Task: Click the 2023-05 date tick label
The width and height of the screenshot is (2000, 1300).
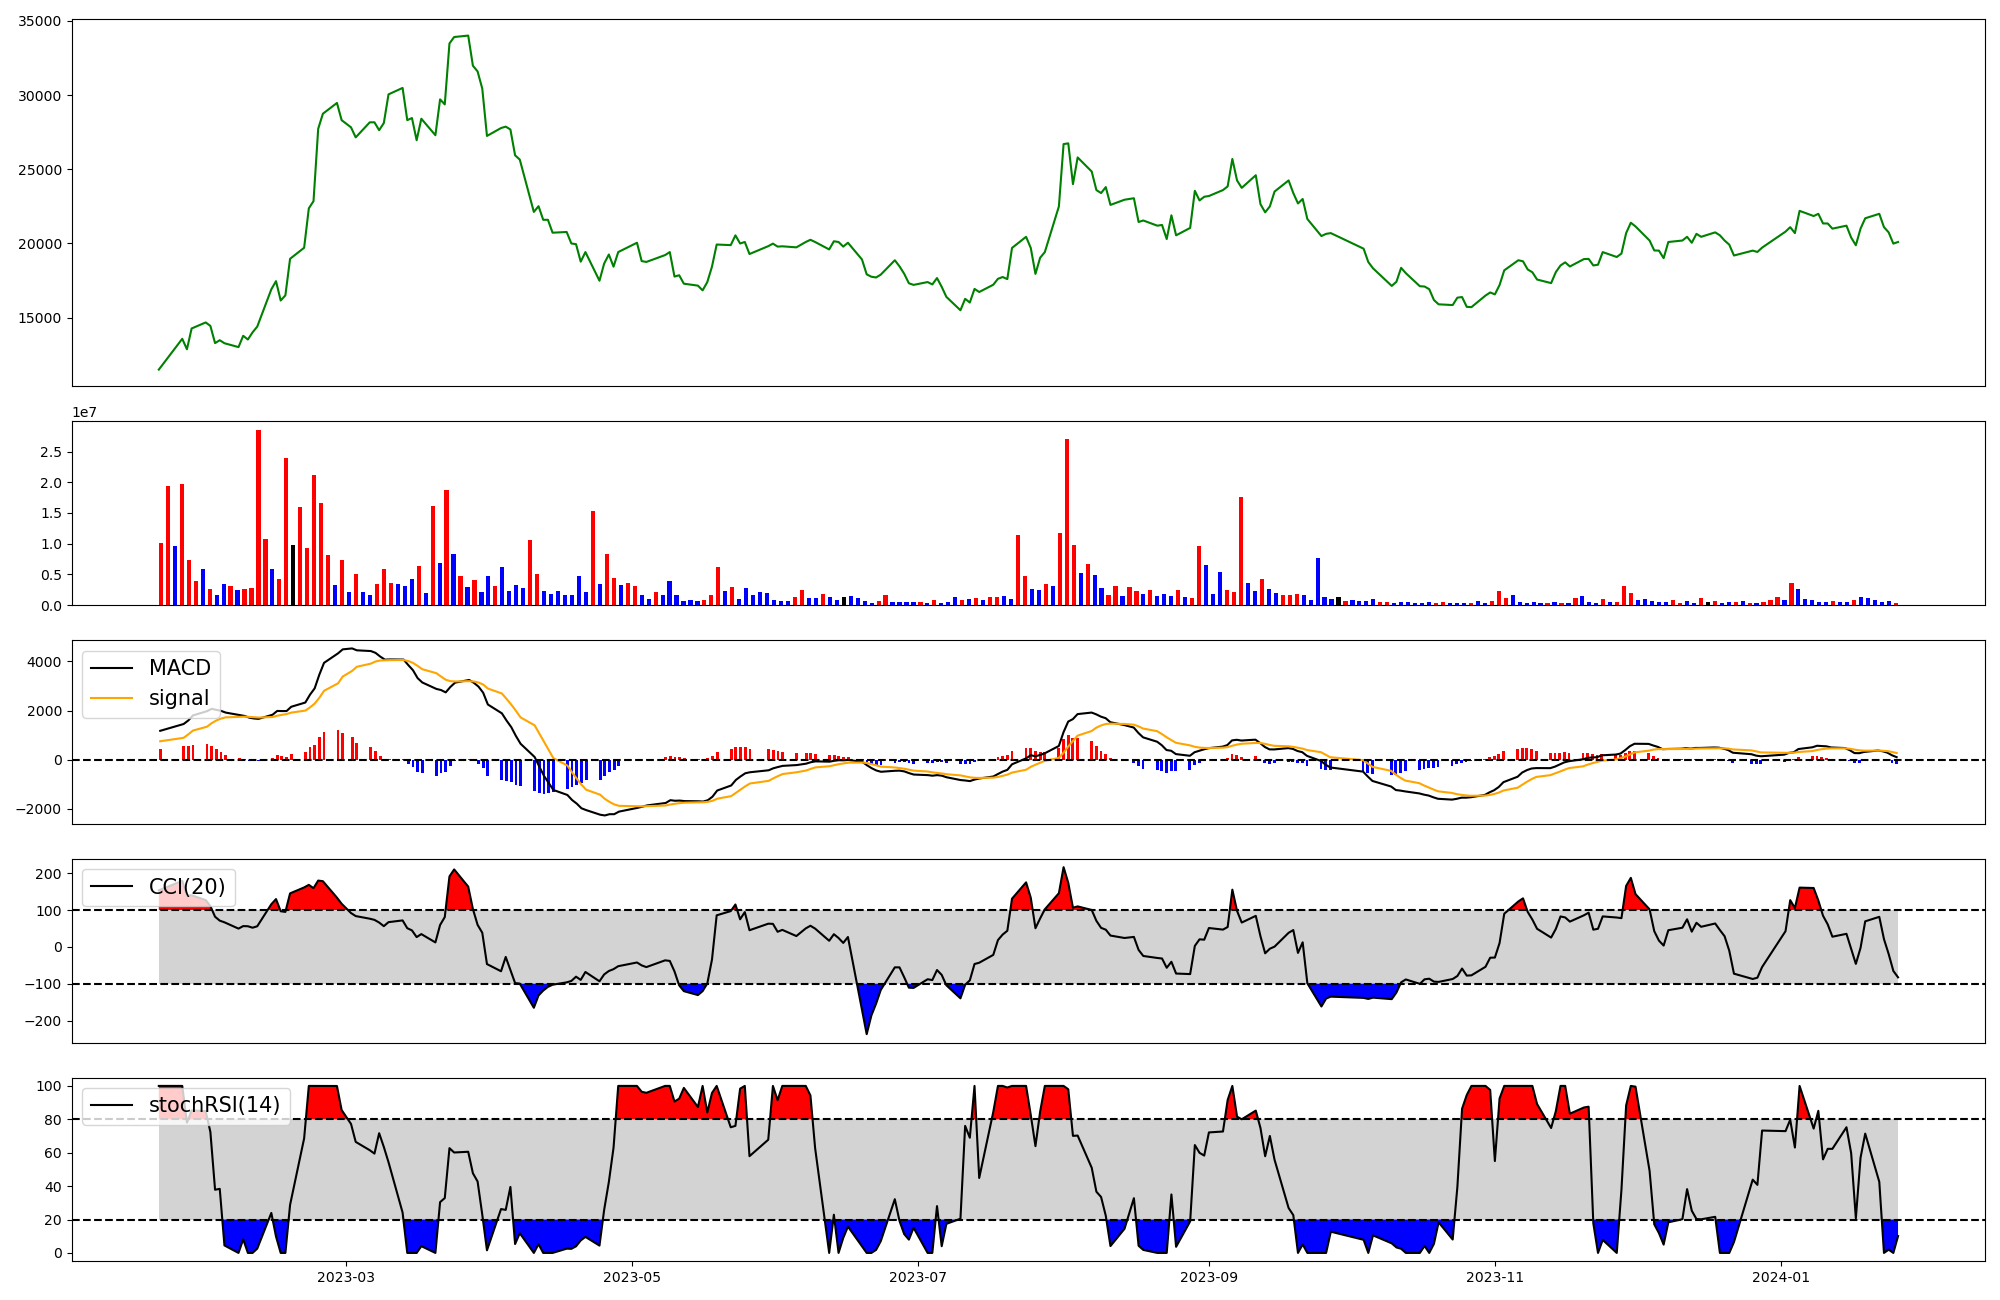Action: [x=632, y=1277]
